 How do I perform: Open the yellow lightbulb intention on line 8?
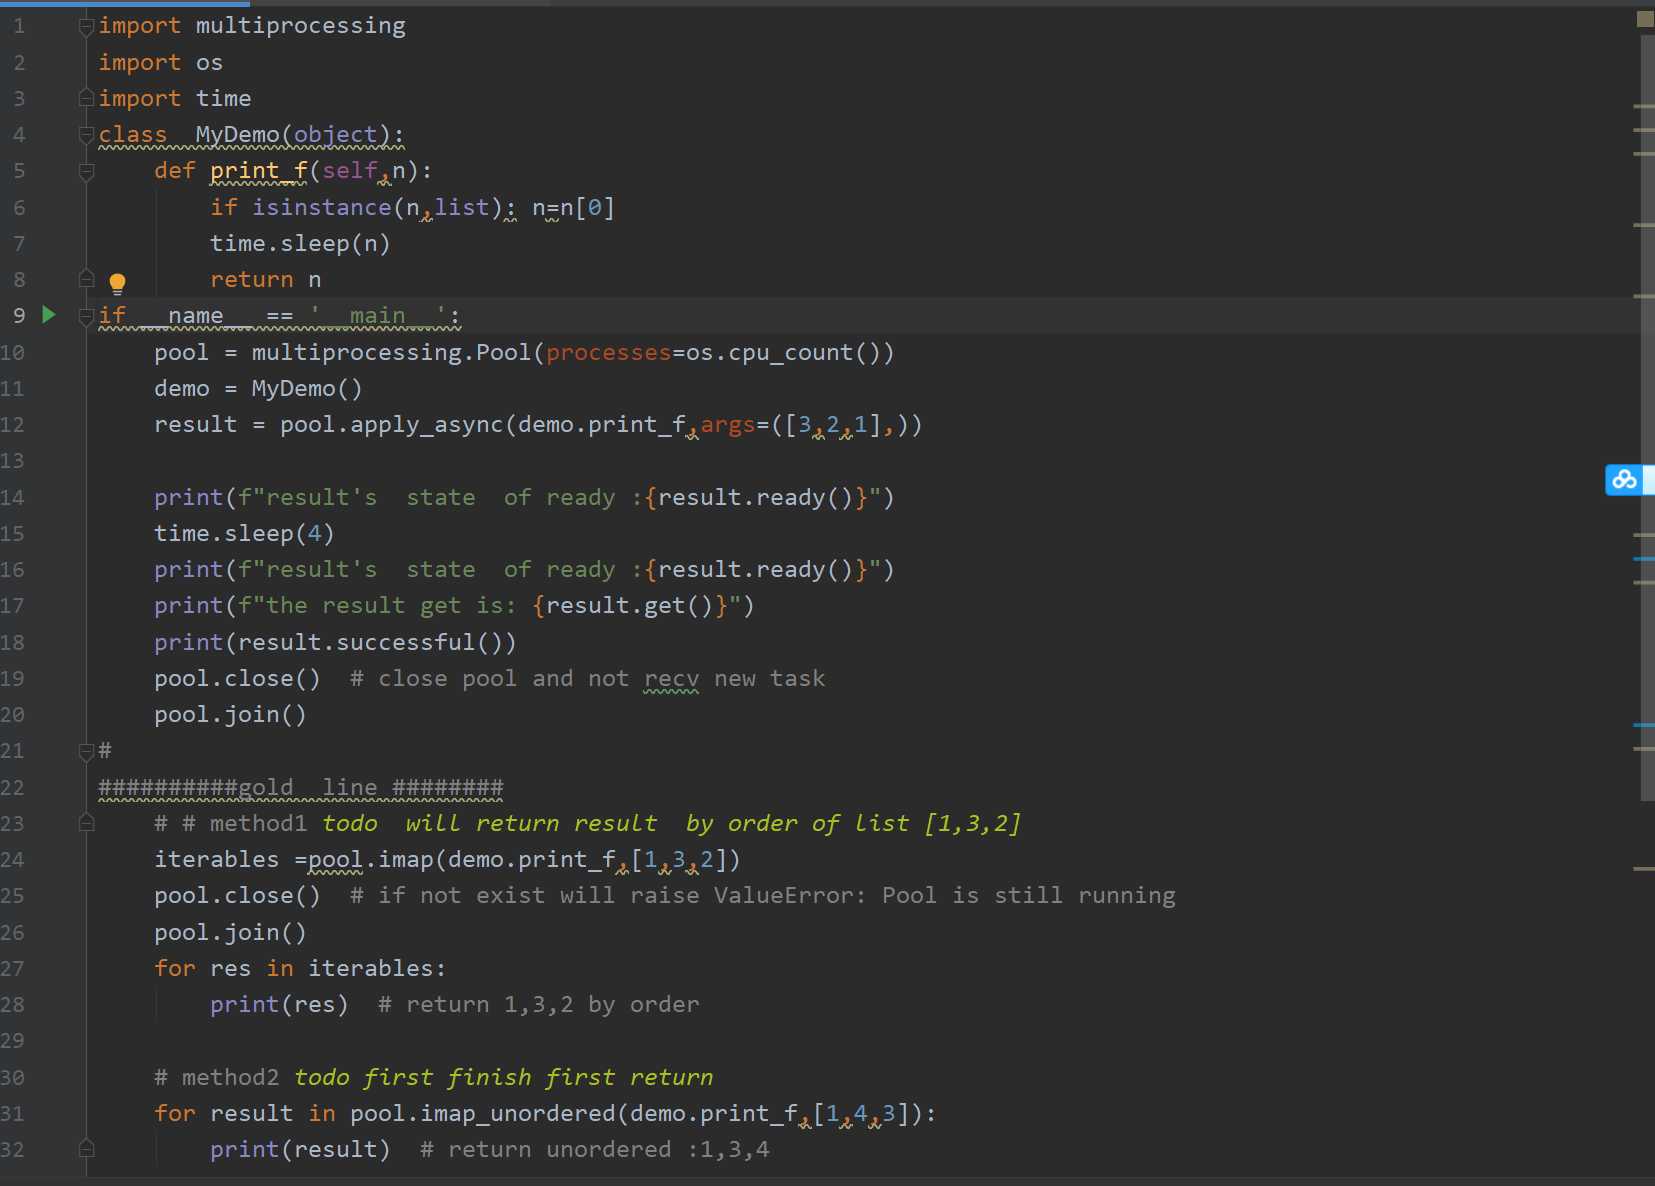(117, 283)
